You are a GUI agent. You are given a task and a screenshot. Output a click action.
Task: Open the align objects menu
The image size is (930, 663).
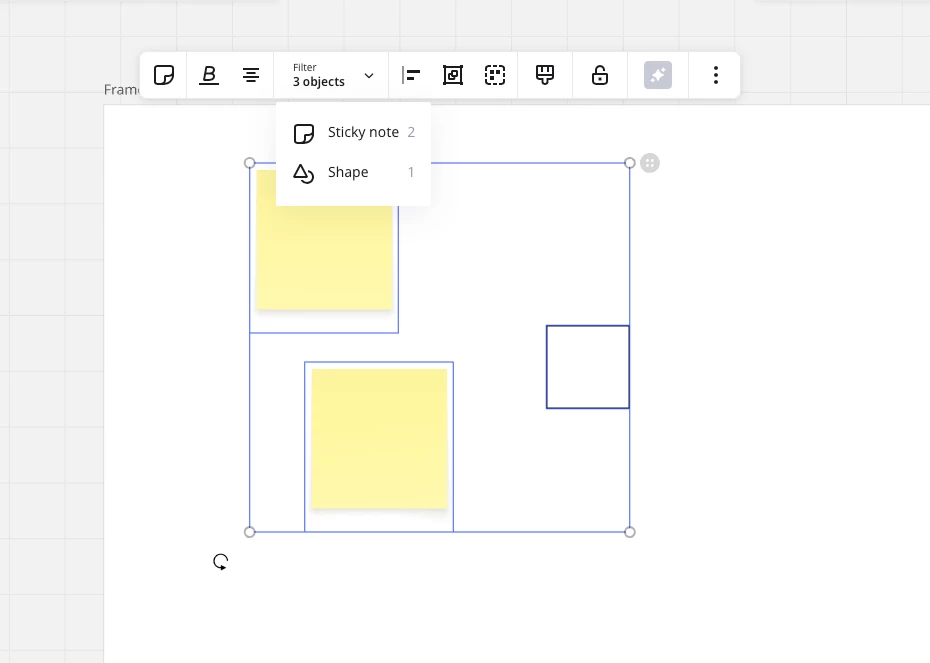(411, 75)
